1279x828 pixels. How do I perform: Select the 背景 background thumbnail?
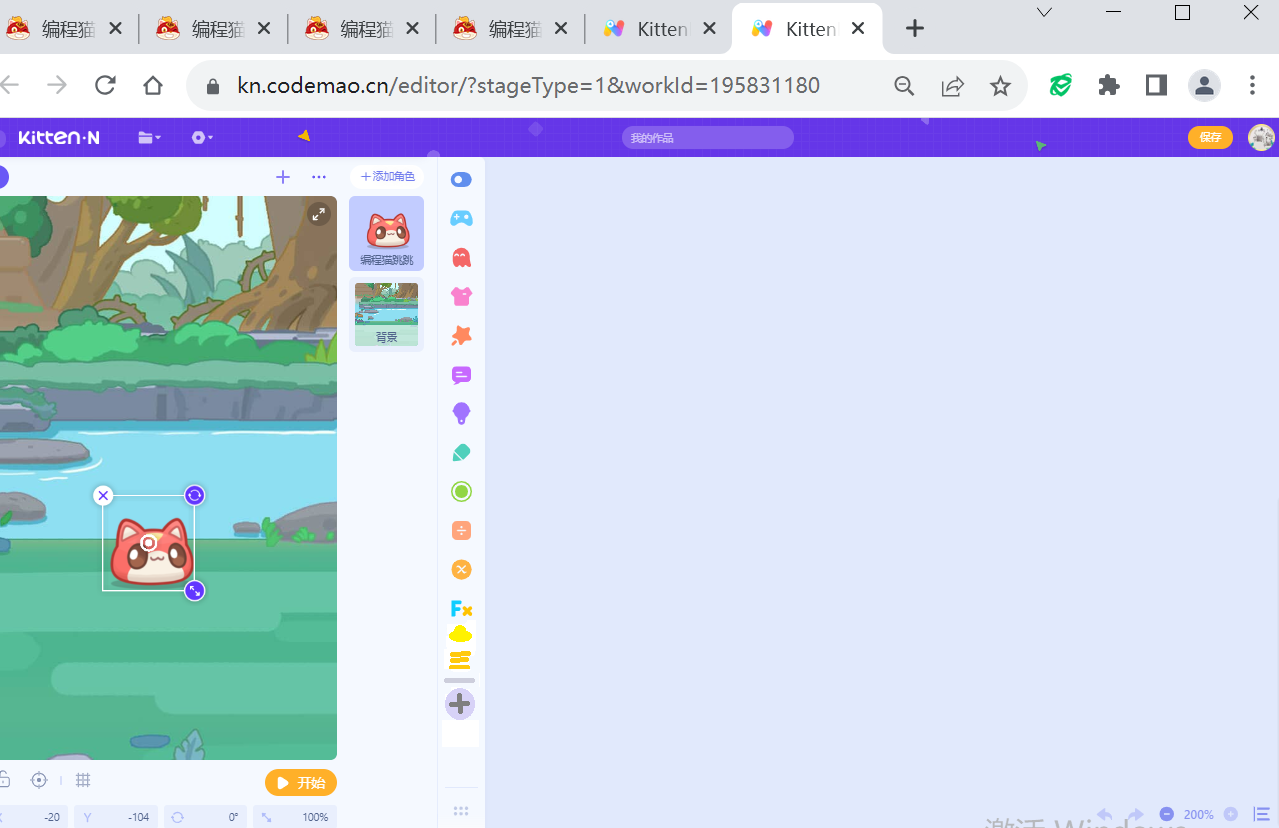387,315
